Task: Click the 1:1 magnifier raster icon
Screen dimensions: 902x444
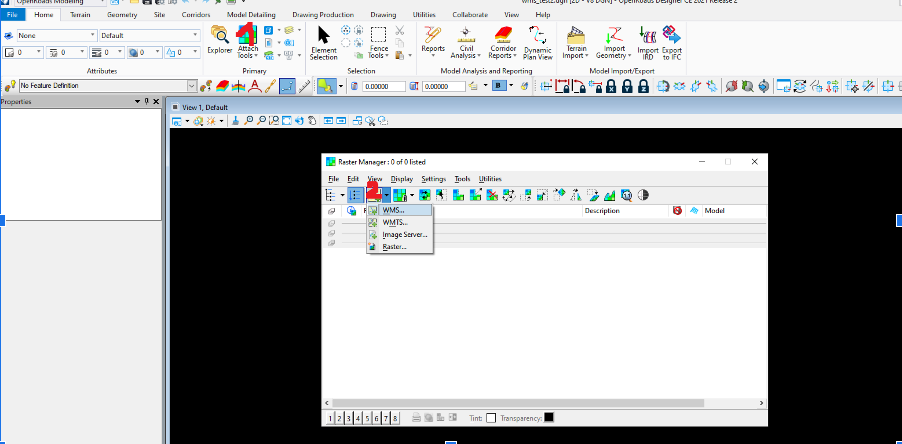Action: 626,196
